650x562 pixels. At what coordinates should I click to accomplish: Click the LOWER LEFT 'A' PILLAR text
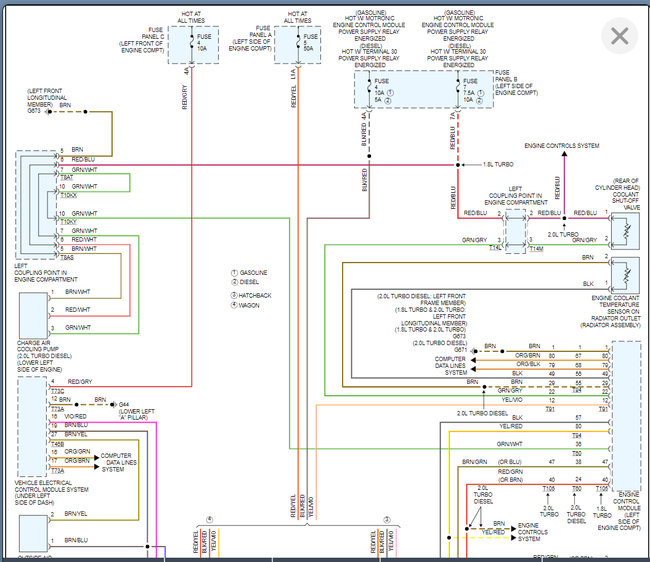click(137, 414)
